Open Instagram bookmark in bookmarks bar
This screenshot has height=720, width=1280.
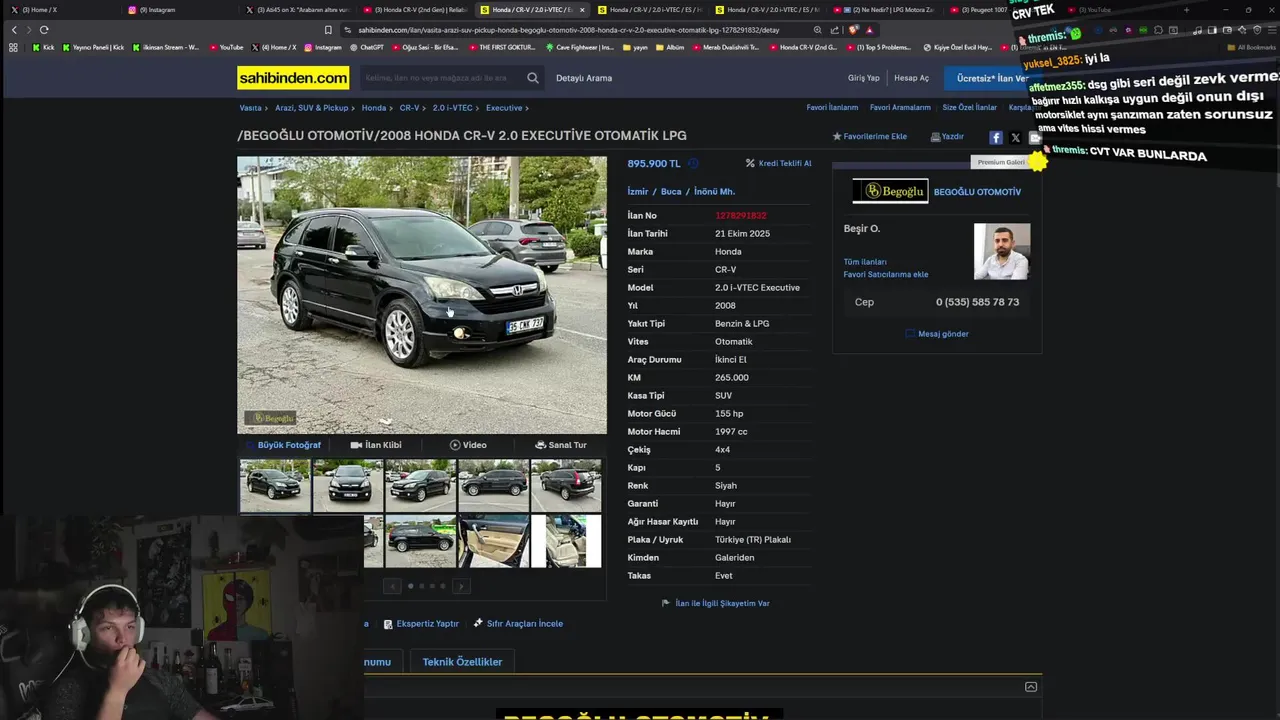(323, 47)
